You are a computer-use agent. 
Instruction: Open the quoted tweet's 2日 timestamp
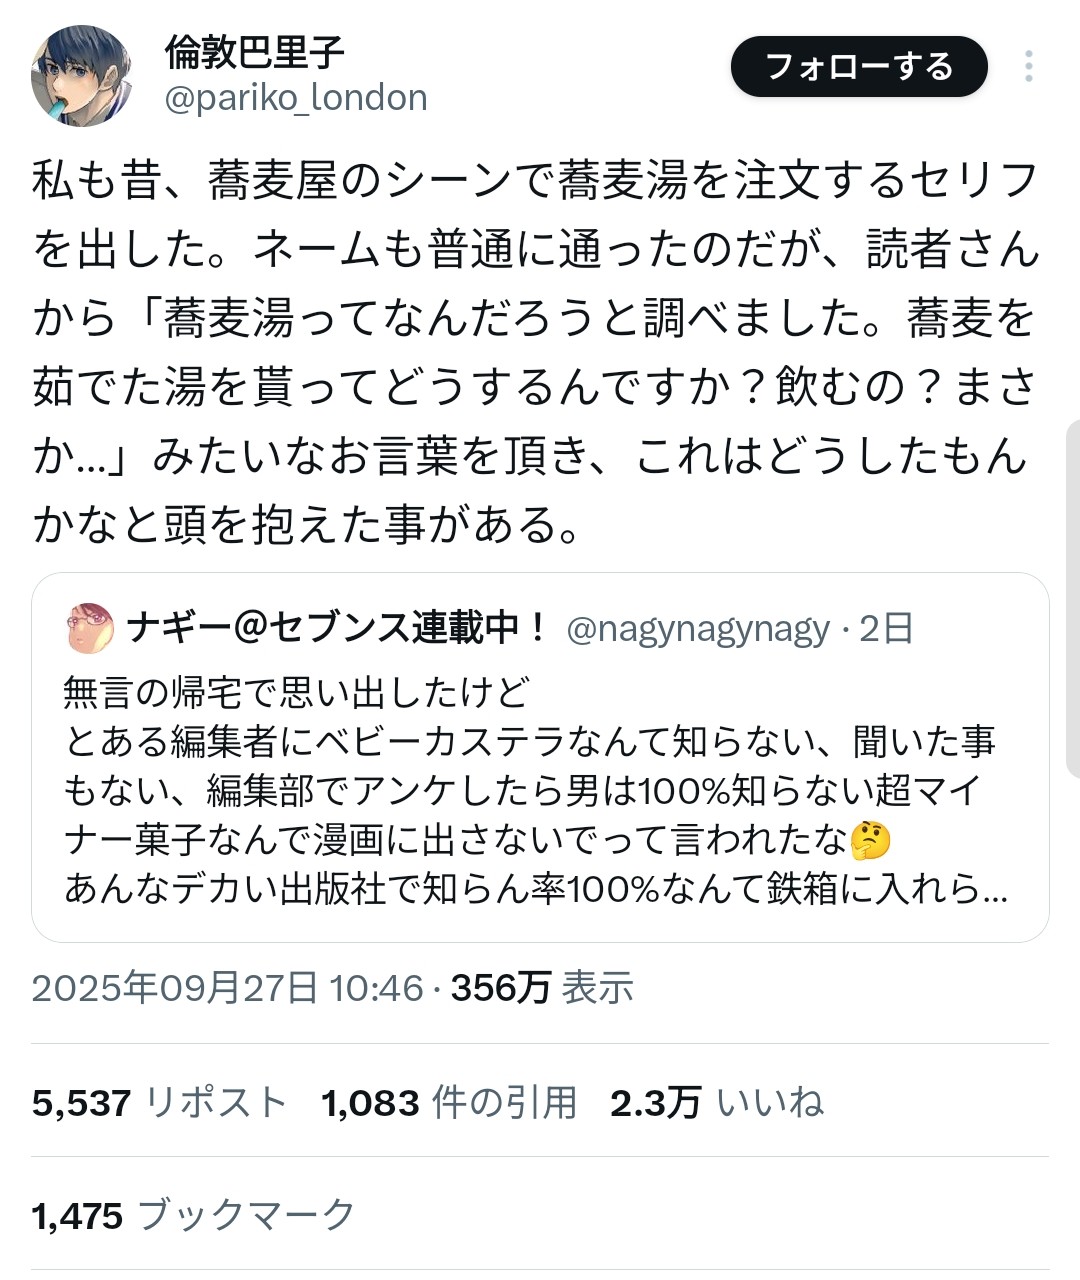coord(886,628)
